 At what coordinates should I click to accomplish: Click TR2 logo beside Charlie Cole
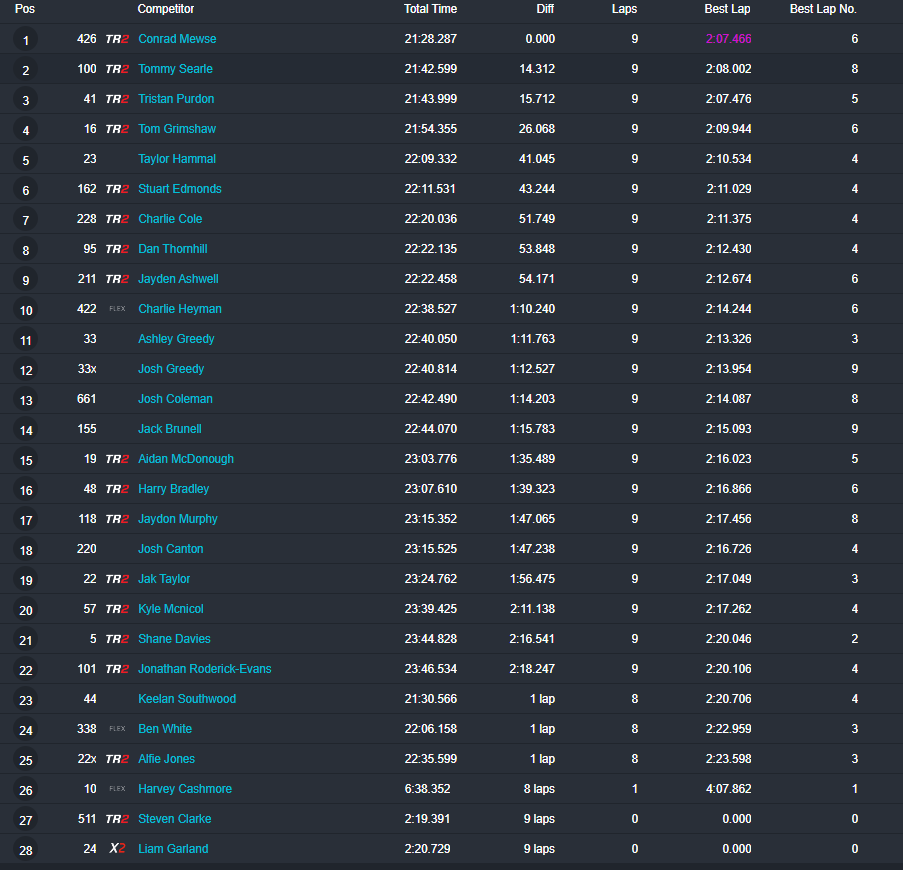click(x=117, y=219)
